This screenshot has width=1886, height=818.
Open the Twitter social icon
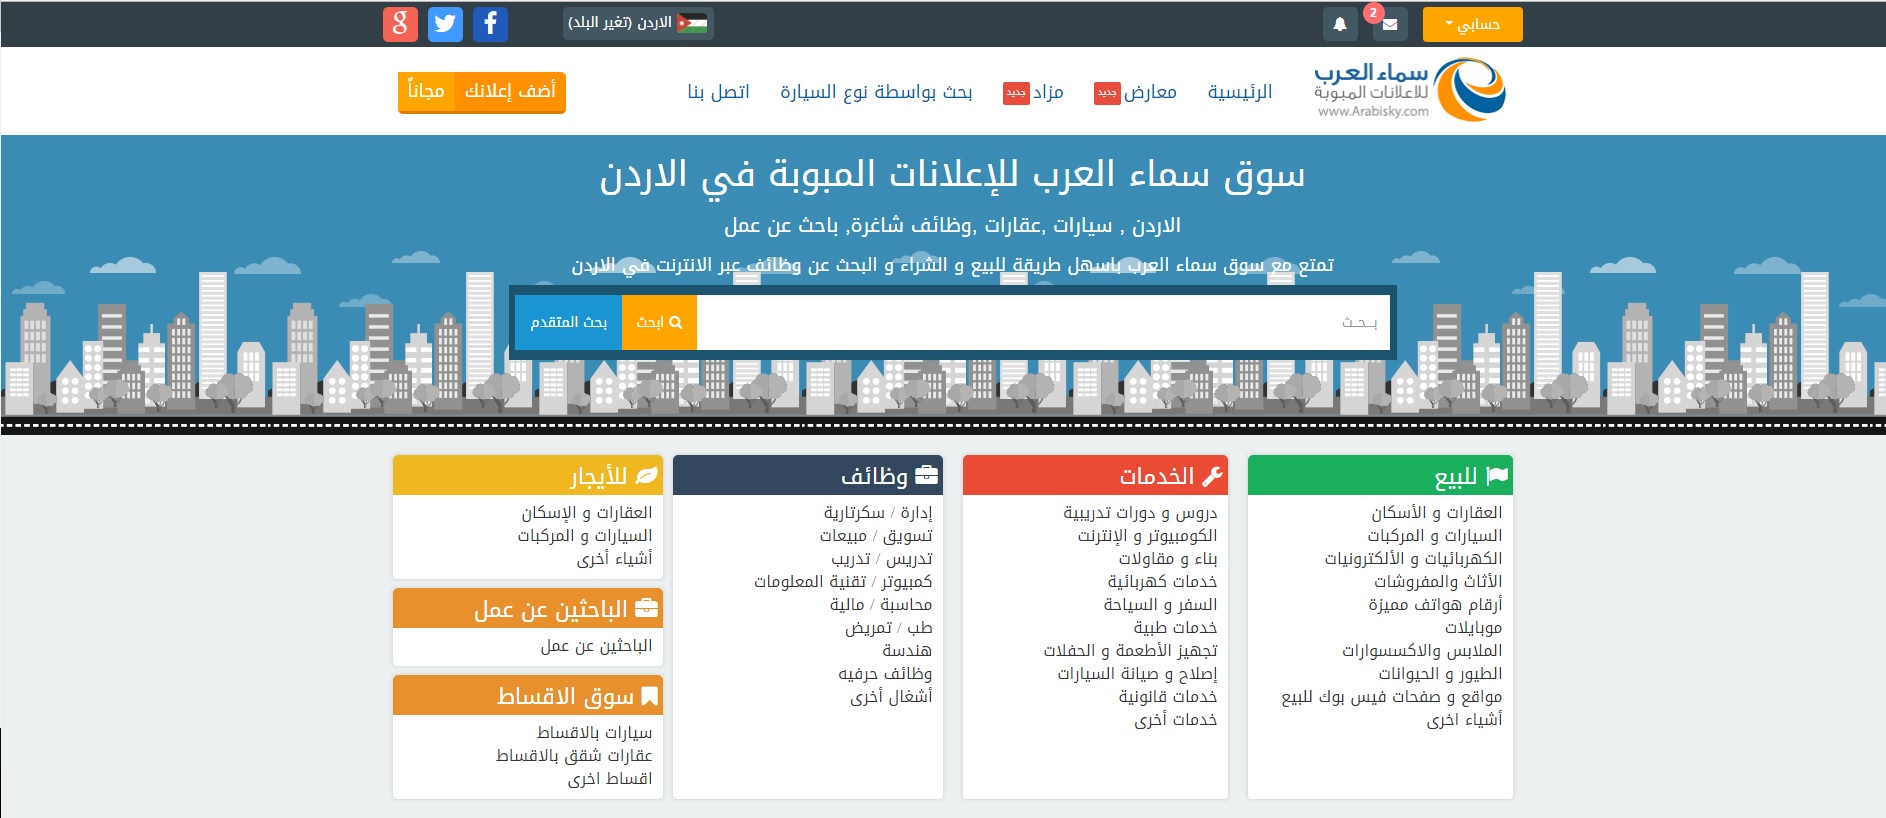coord(445,24)
